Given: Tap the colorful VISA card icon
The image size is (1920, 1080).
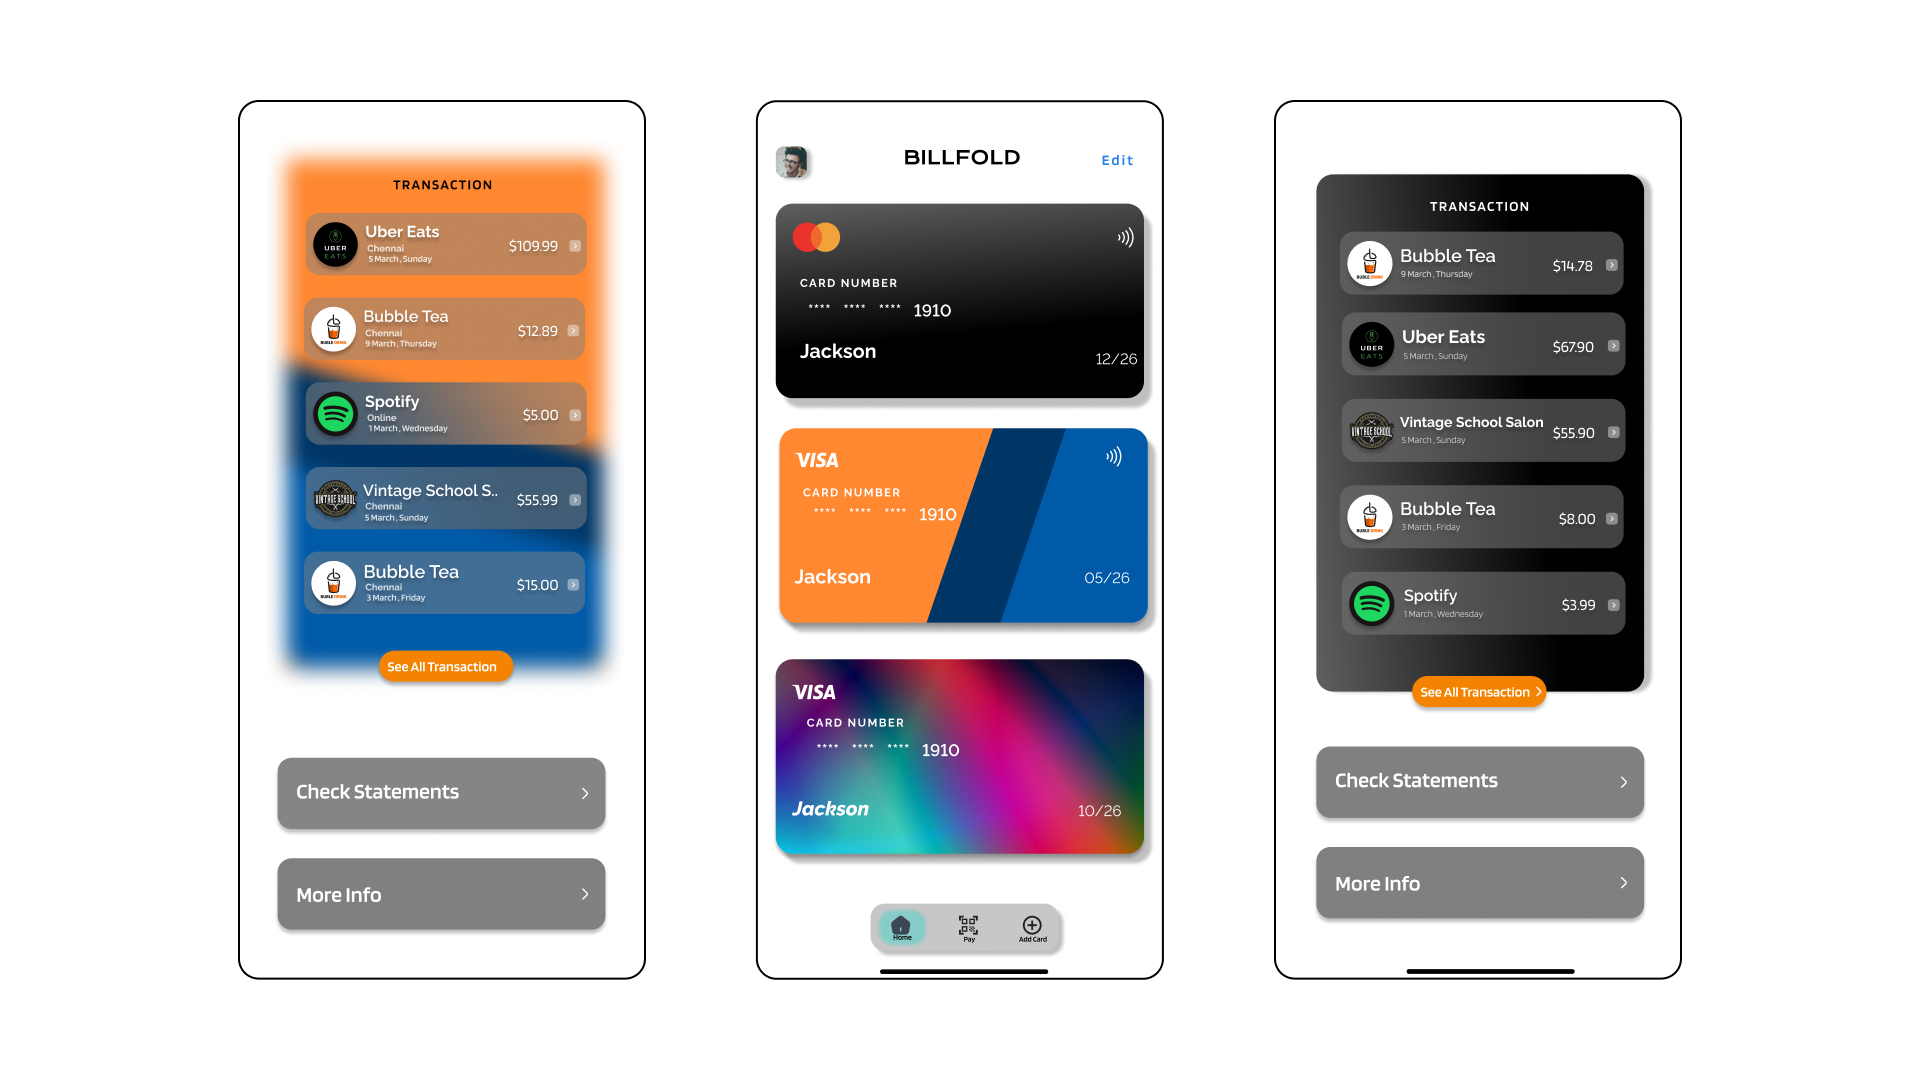Looking at the screenshot, I should click(x=959, y=756).
